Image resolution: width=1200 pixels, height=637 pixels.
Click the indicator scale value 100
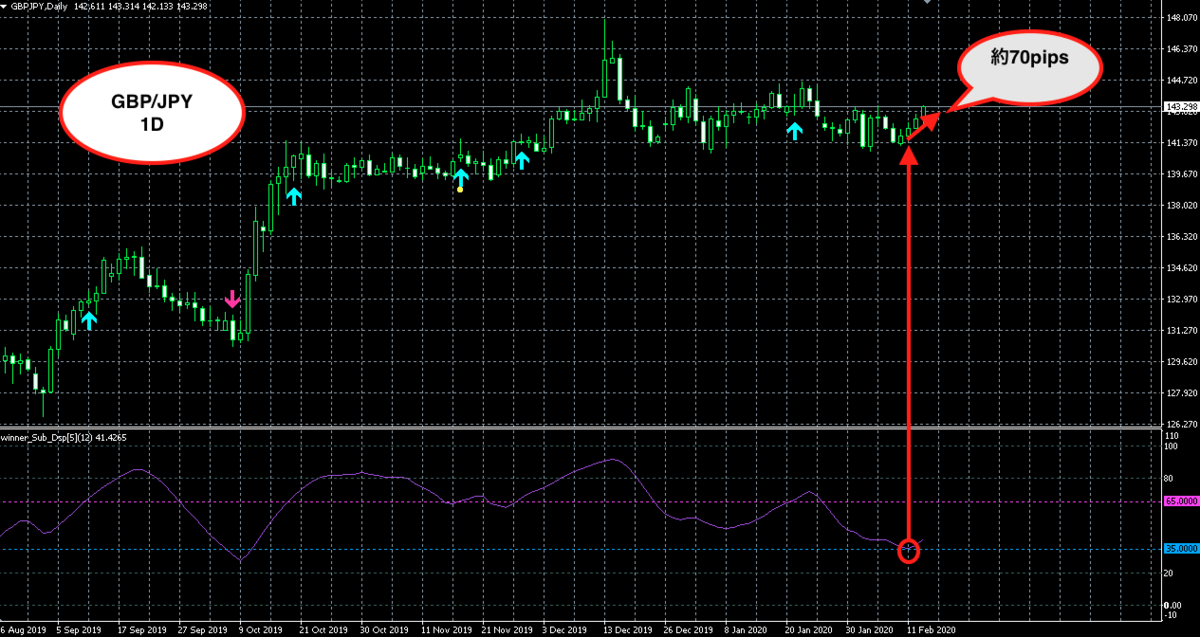tap(1172, 445)
